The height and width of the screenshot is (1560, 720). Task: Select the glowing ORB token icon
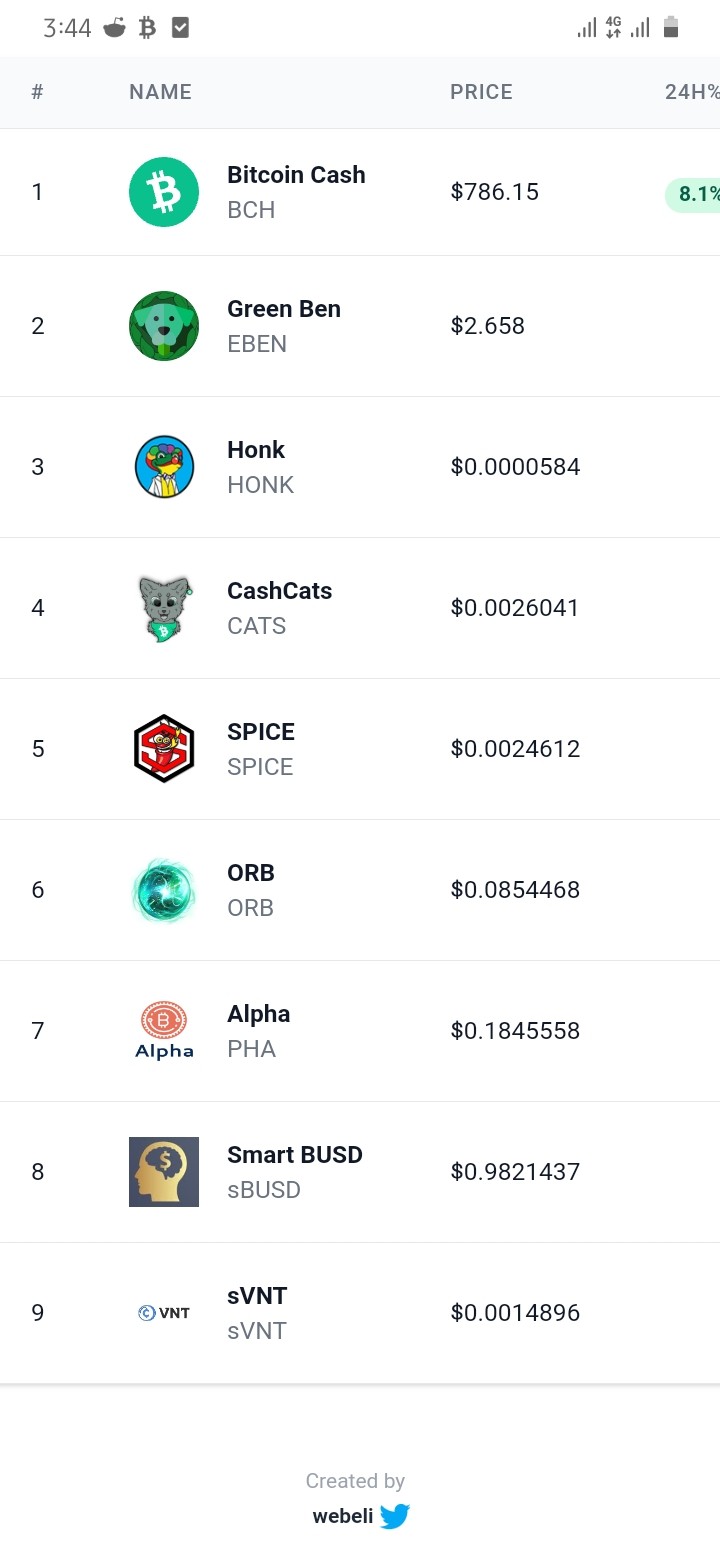164,890
